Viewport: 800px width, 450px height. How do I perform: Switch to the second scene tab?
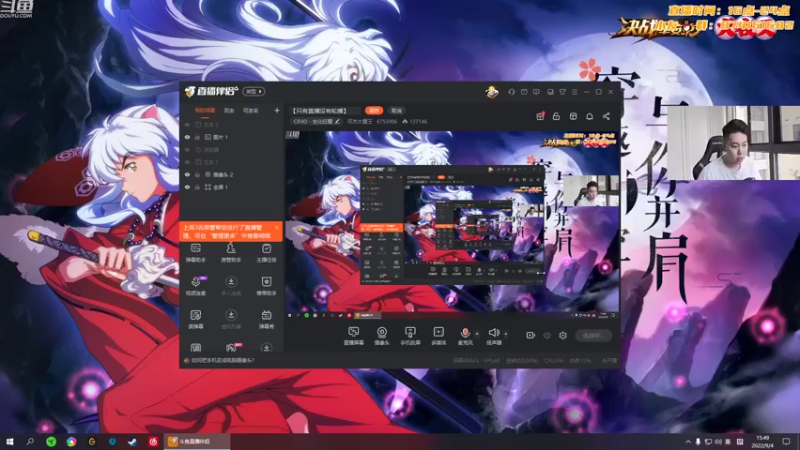pyautogui.click(x=229, y=110)
